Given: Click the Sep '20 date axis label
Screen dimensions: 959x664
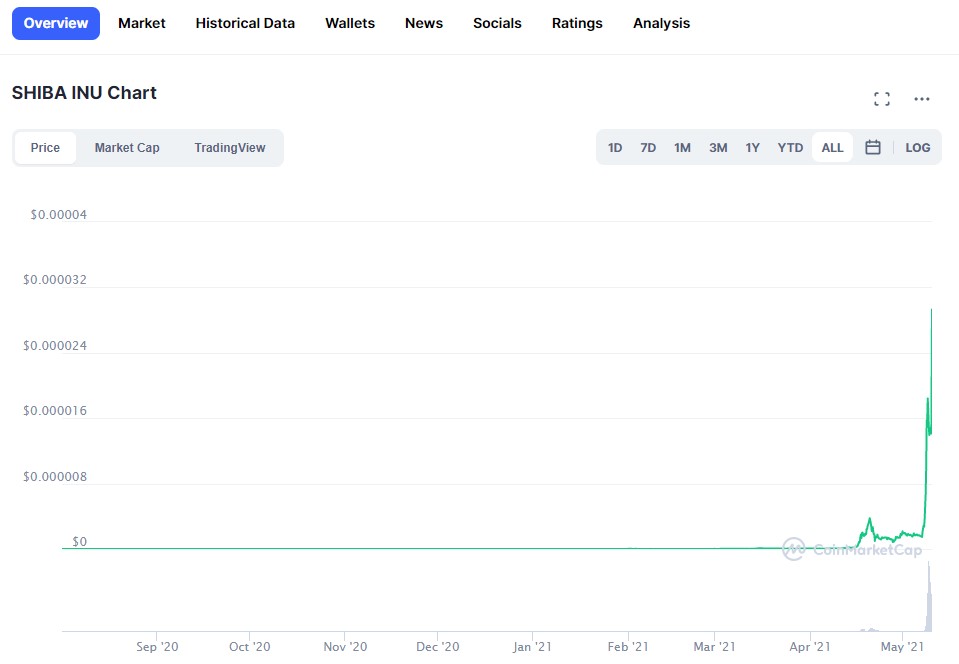Looking at the screenshot, I should 157,647.
